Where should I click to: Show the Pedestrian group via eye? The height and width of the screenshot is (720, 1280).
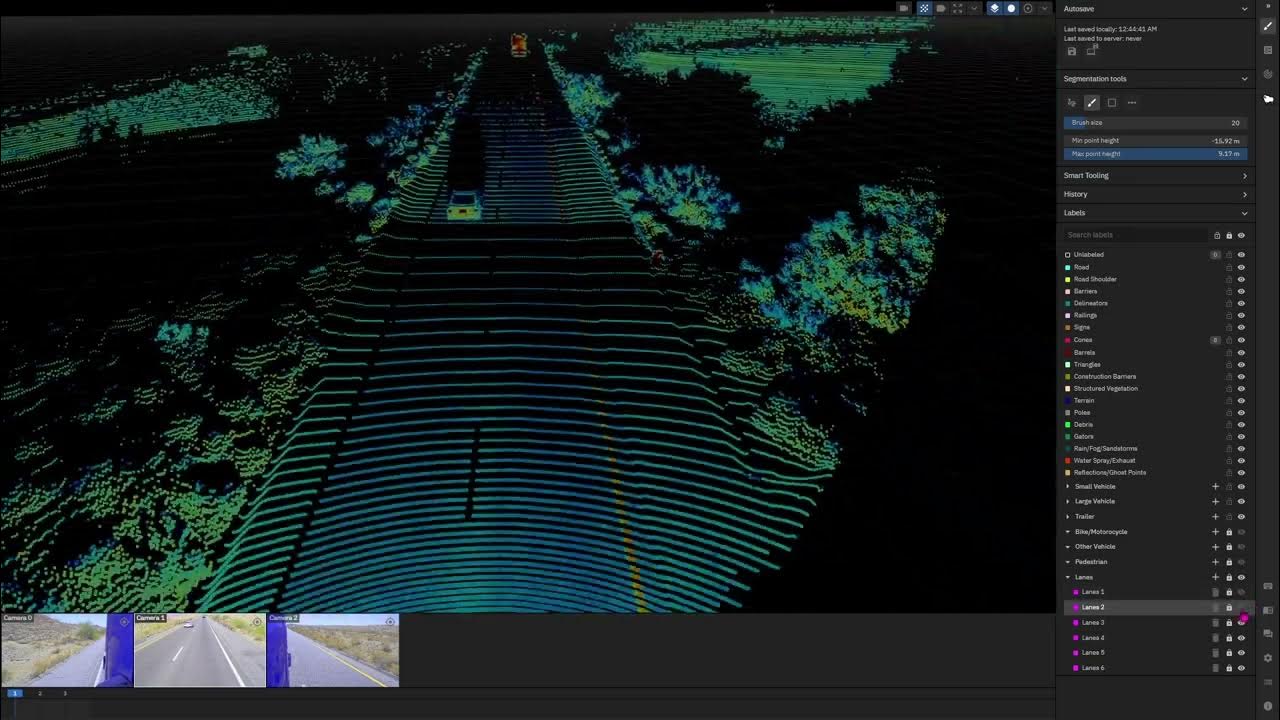(1241, 562)
